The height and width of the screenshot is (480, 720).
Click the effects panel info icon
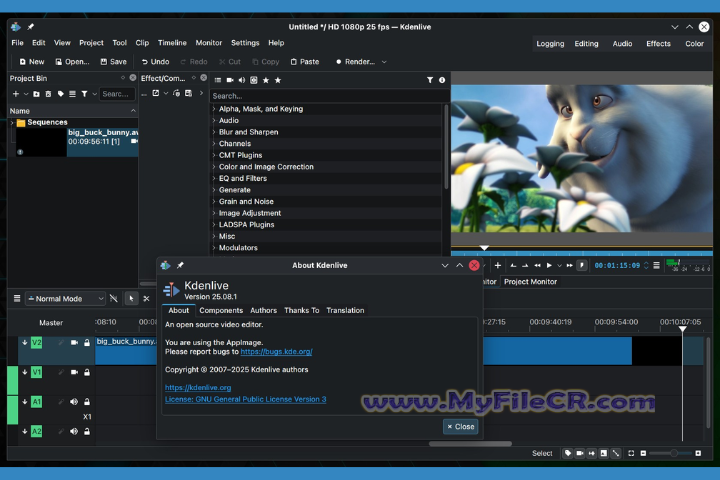pyautogui.click(x=442, y=80)
